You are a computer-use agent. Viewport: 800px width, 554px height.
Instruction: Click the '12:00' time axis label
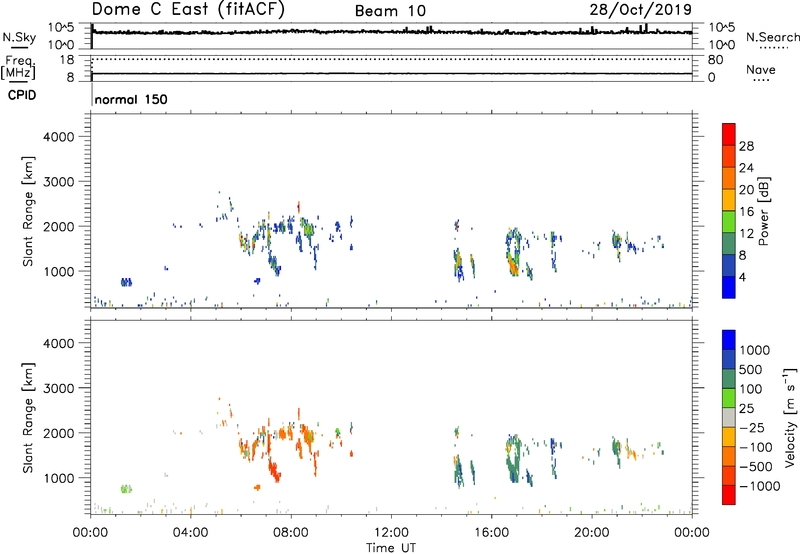pos(391,533)
